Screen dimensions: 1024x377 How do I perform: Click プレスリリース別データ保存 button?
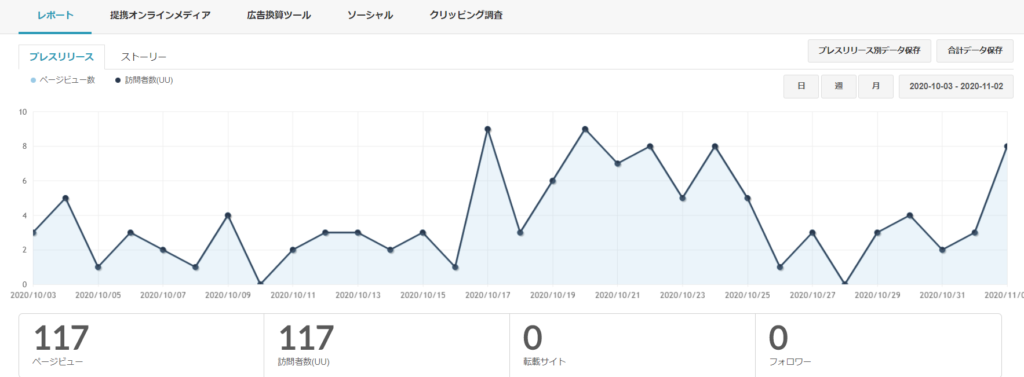coord(869,51)
